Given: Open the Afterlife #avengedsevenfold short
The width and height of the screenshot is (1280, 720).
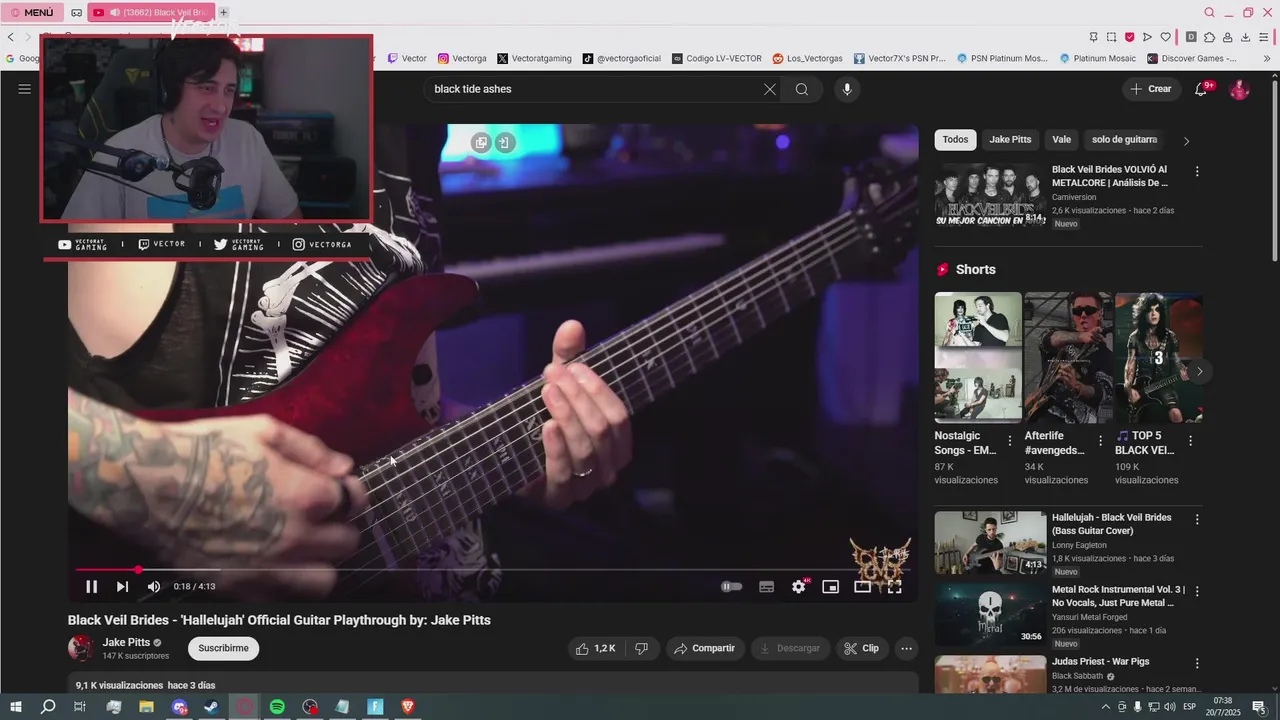Looking at the screenshot, I should [x=1068, y=357].
